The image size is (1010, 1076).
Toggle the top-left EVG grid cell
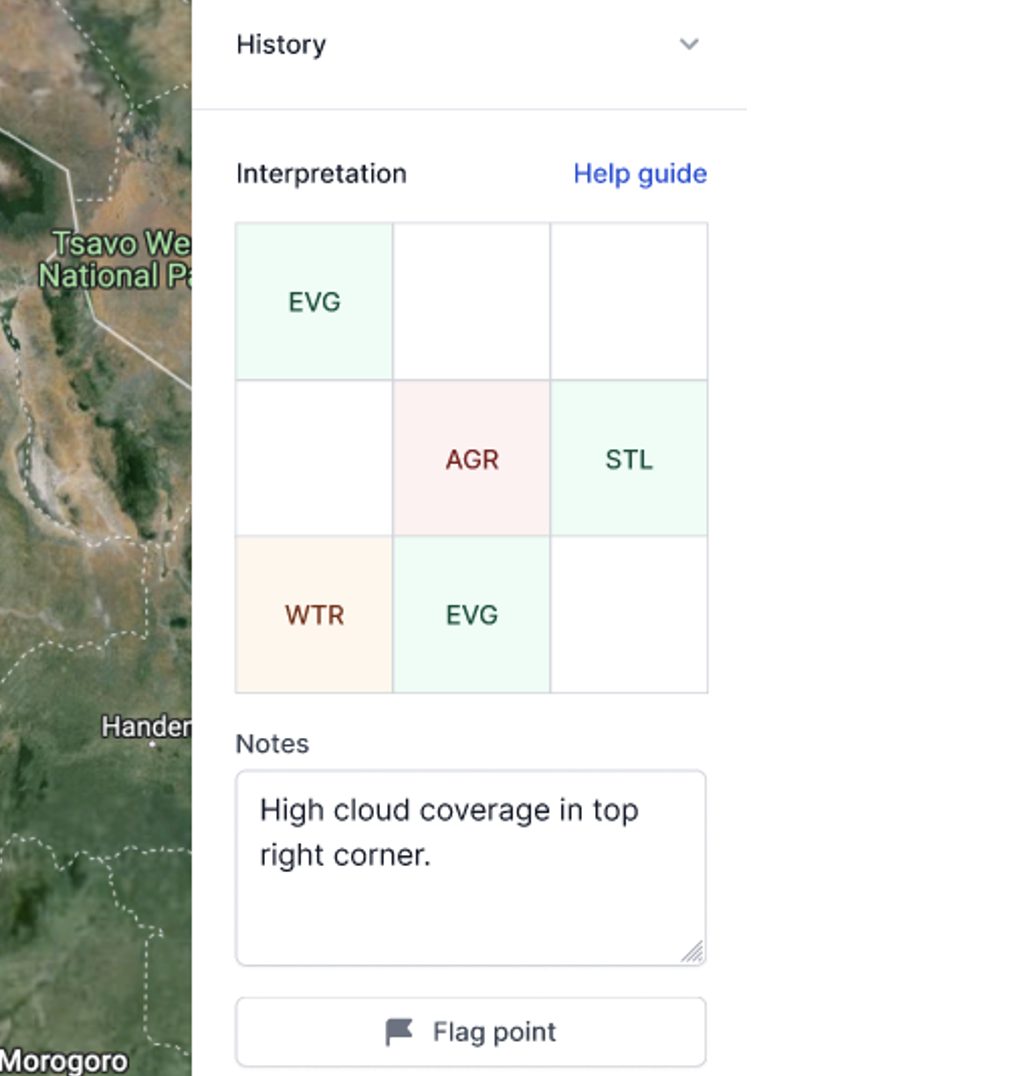[314, 302]
